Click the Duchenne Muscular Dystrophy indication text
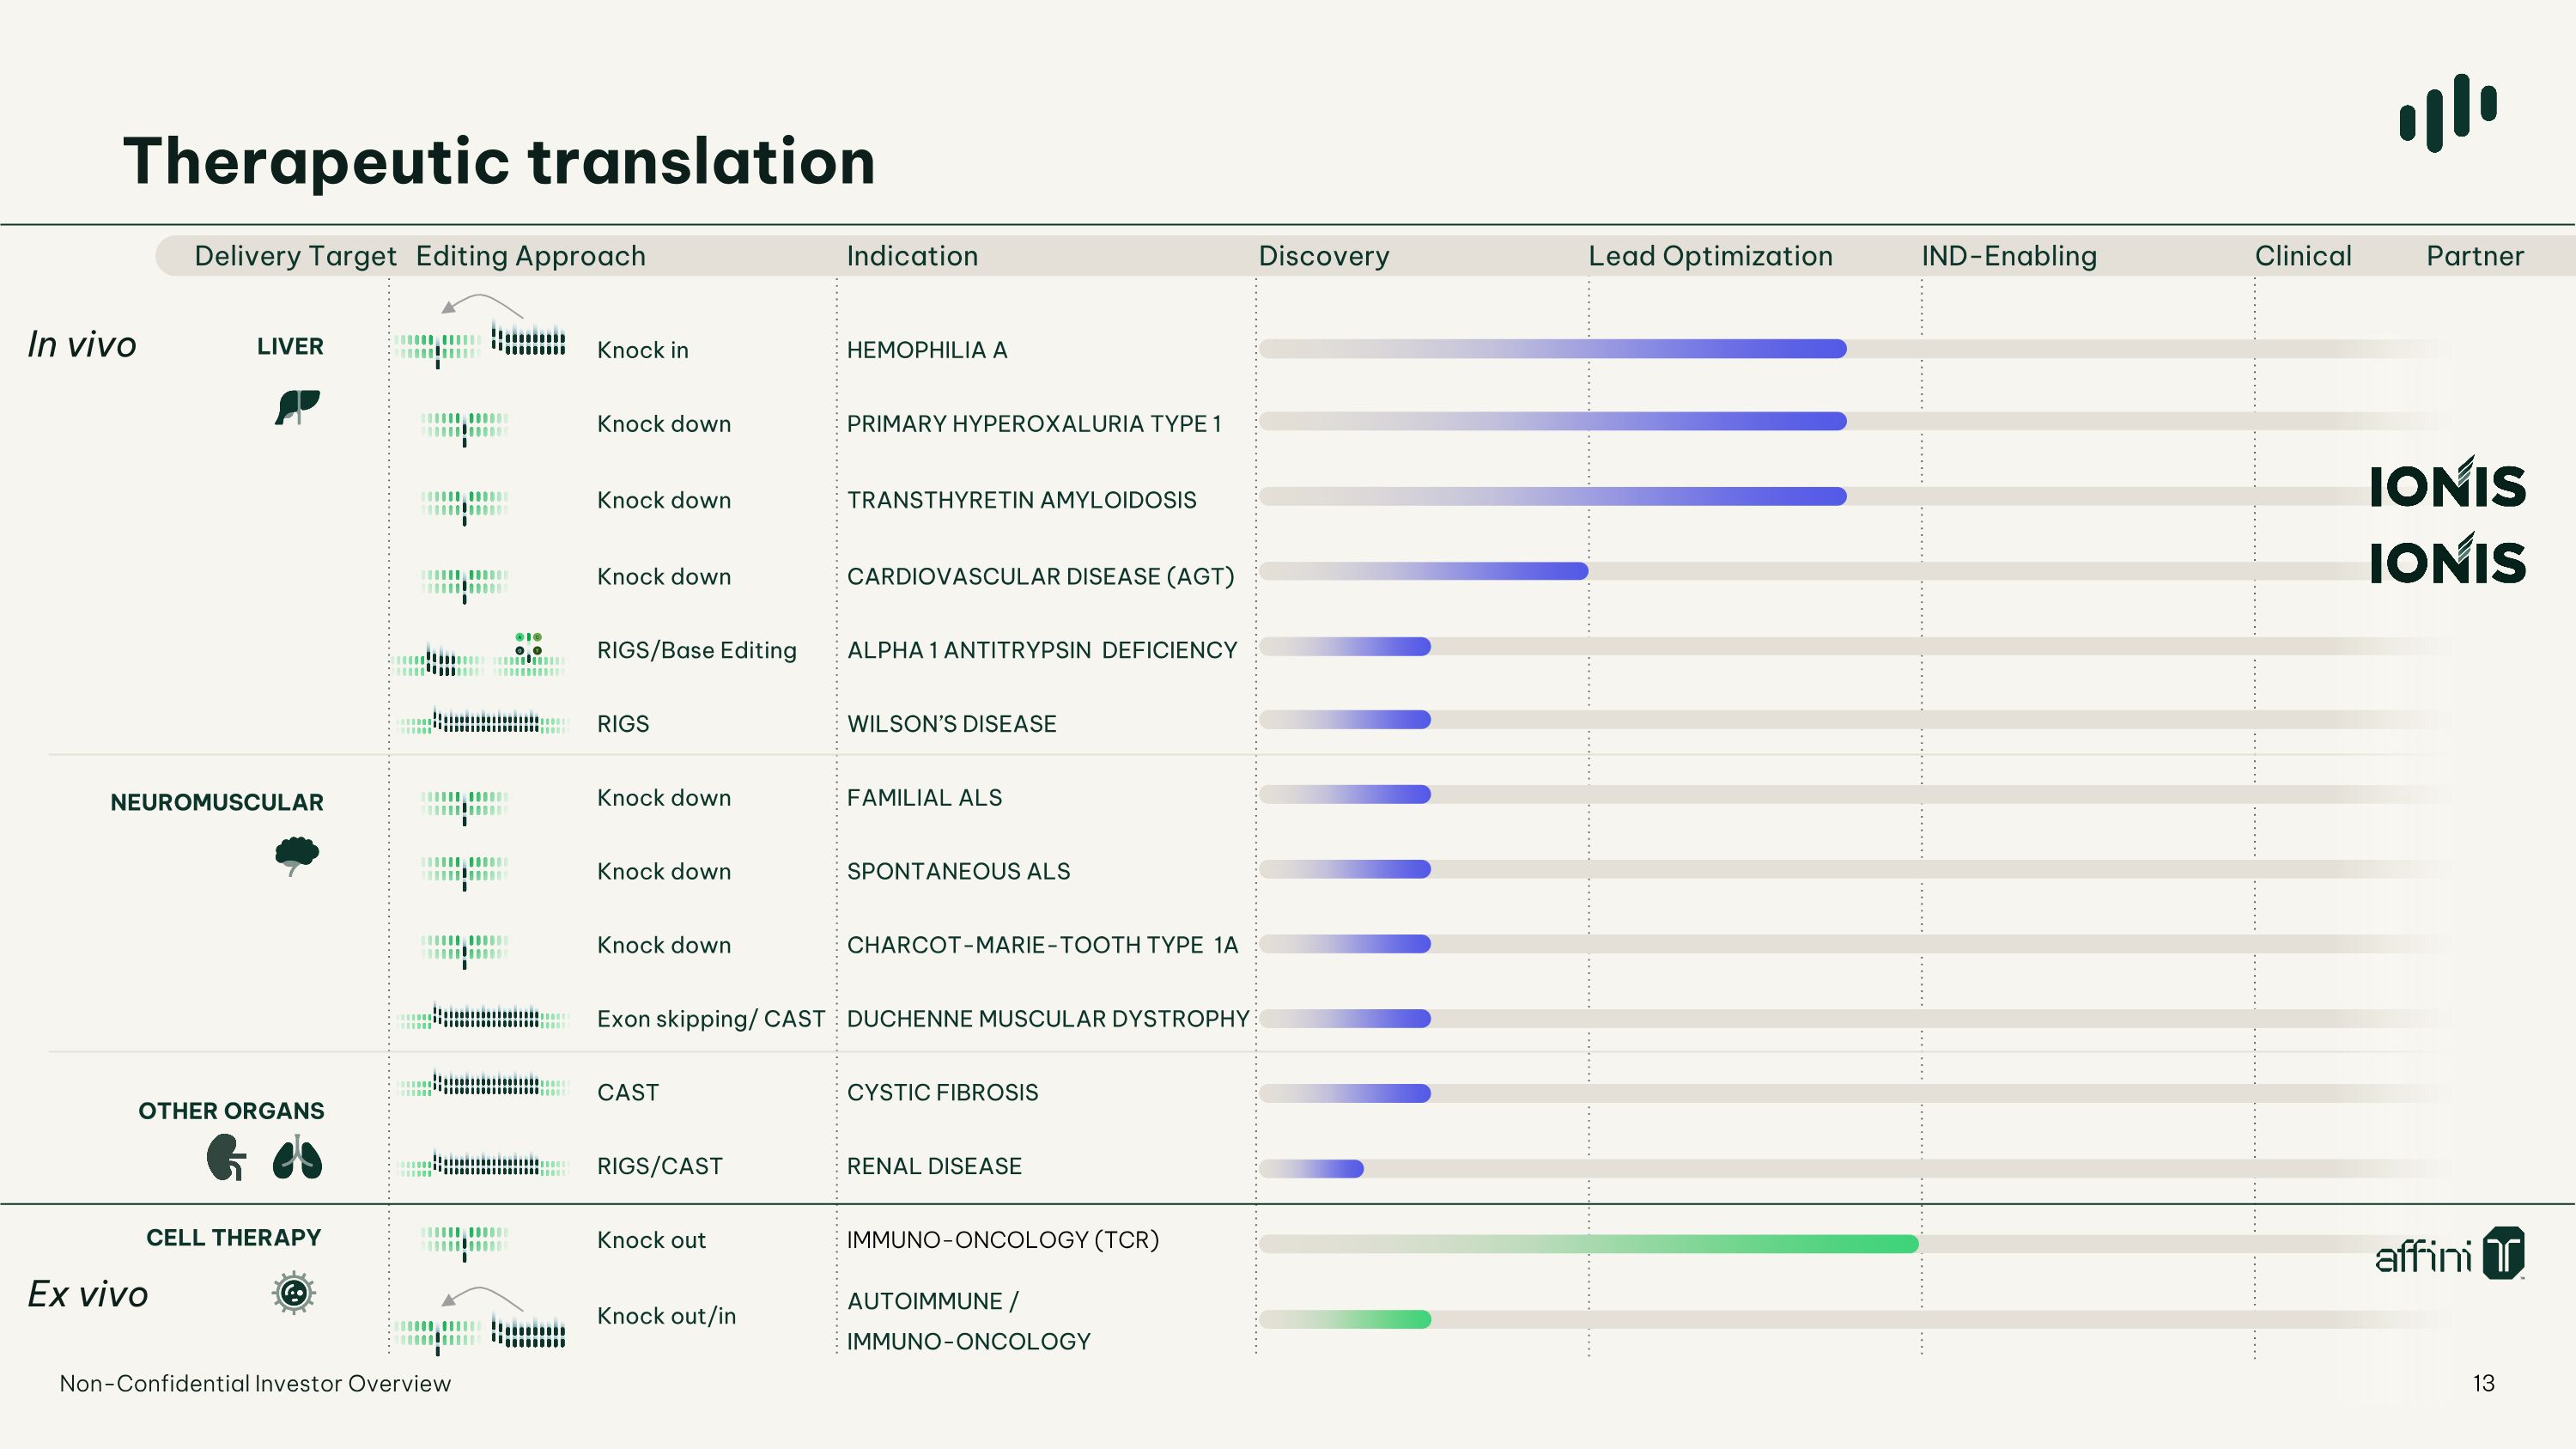The width and height of the screenshot is (2576, 1449). [x=1048, y=1019]
